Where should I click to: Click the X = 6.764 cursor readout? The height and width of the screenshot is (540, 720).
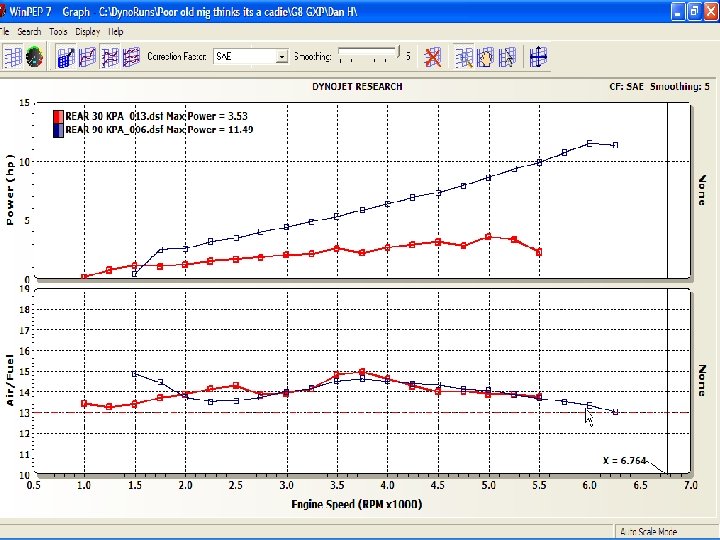(x=625, y=461)
